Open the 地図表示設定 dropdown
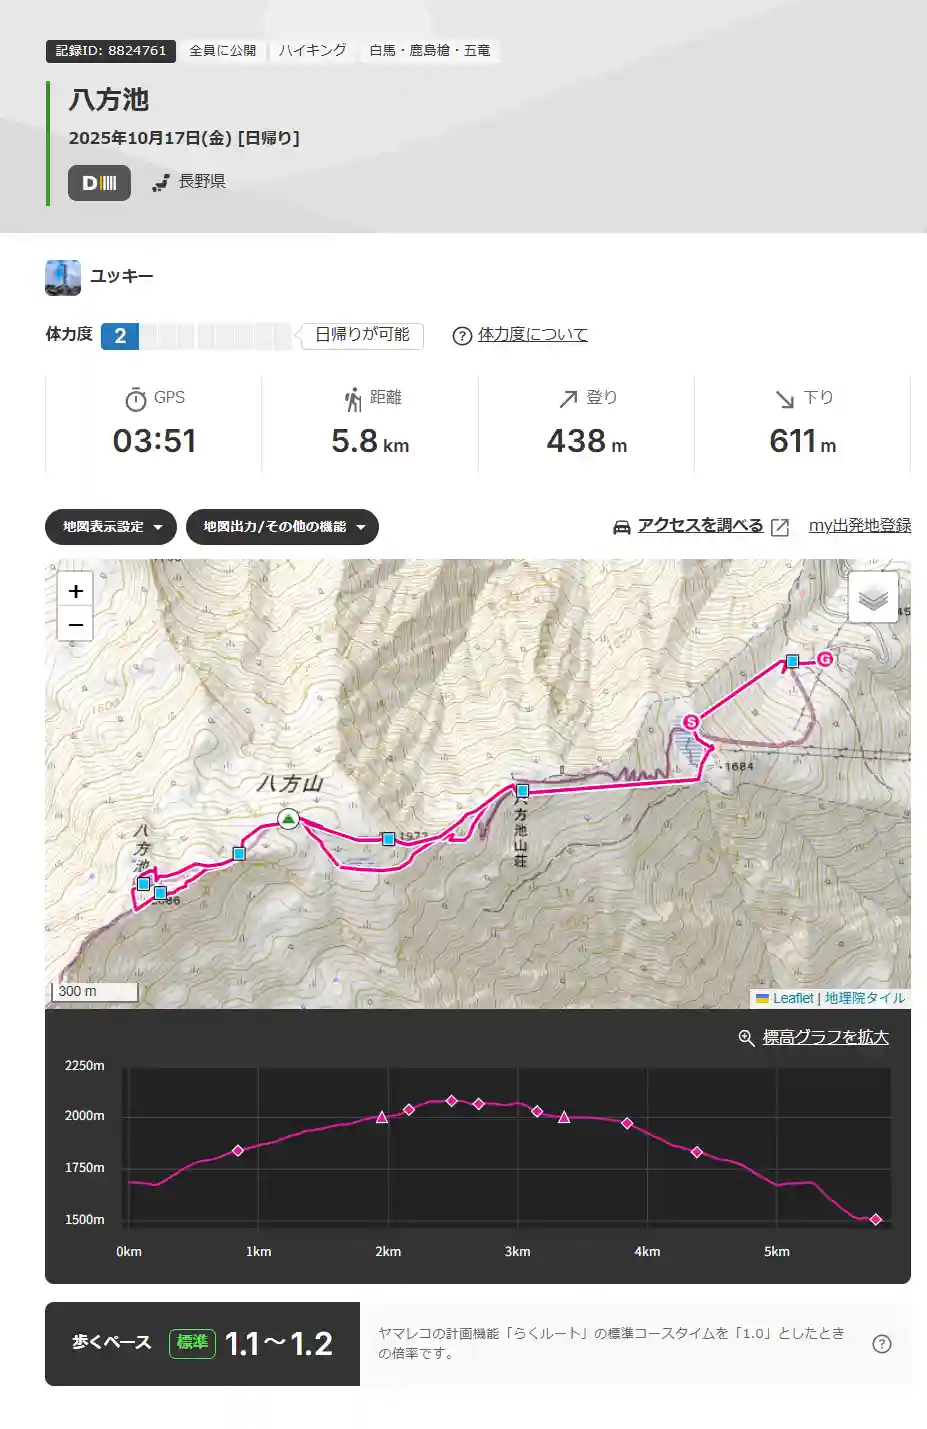 tap(111, 527)
